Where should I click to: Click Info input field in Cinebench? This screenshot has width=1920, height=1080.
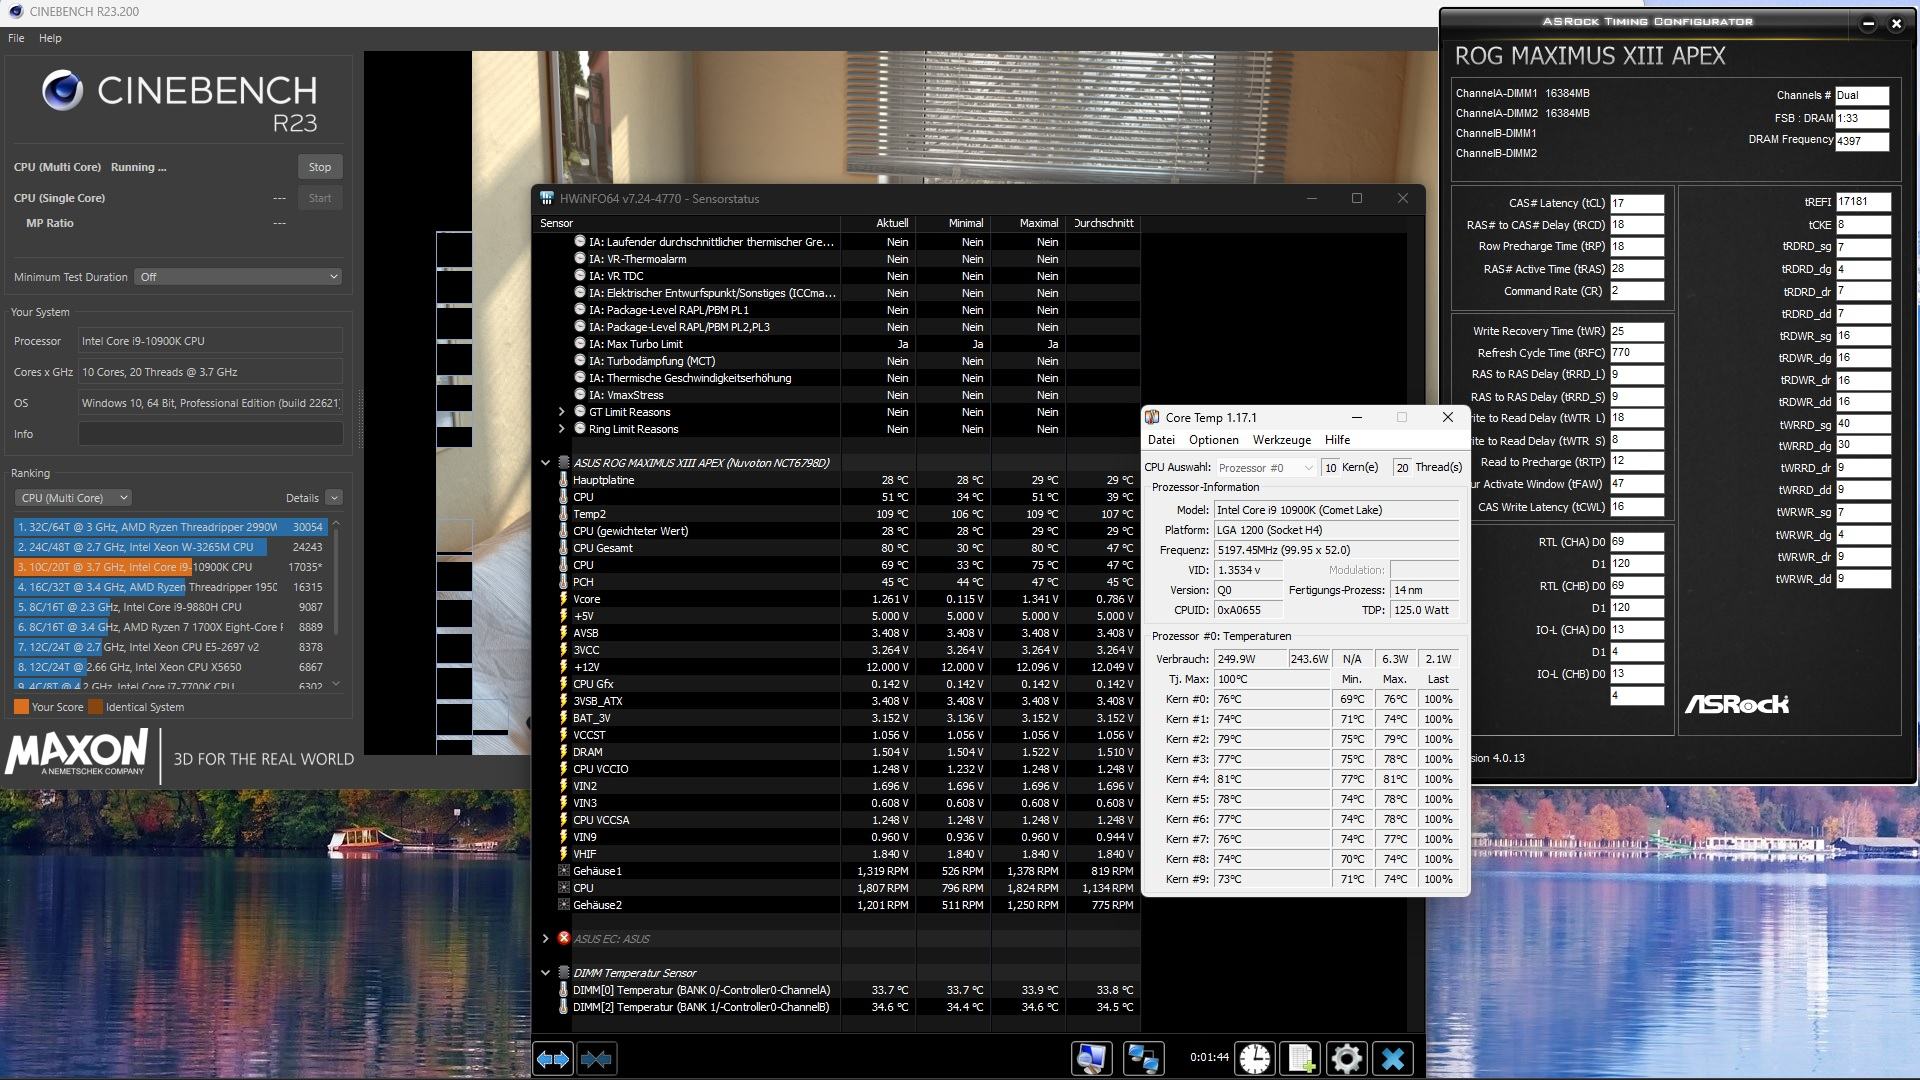pos(211,434)
